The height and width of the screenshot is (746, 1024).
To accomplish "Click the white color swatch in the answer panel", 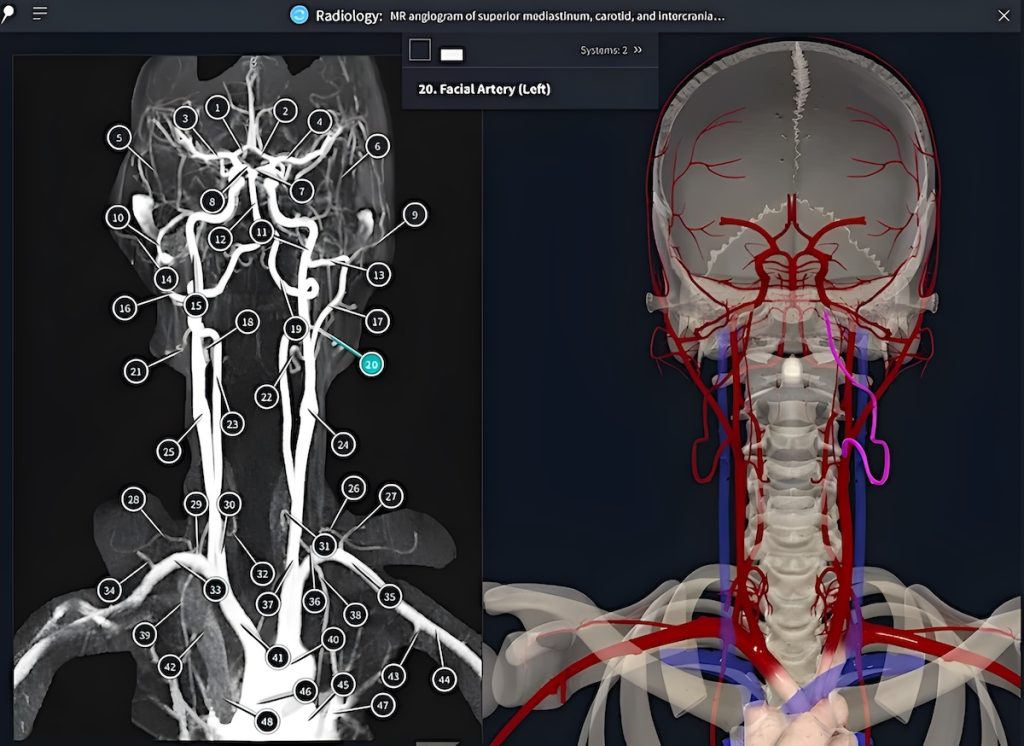I will coord(454,53).
